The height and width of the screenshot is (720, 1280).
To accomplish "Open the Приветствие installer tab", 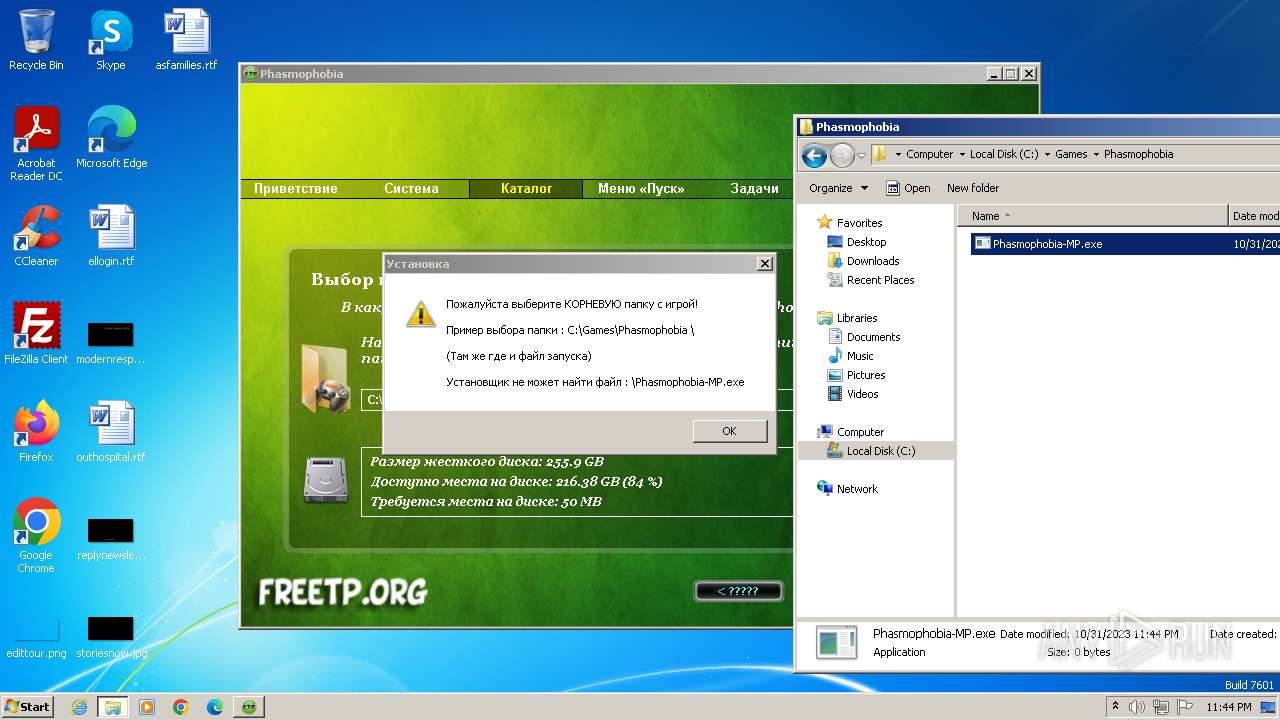I will (296, 188).
